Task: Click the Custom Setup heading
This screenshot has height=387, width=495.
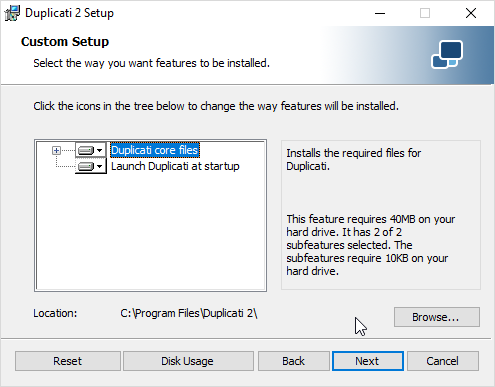Action: (x=65, y=42)
